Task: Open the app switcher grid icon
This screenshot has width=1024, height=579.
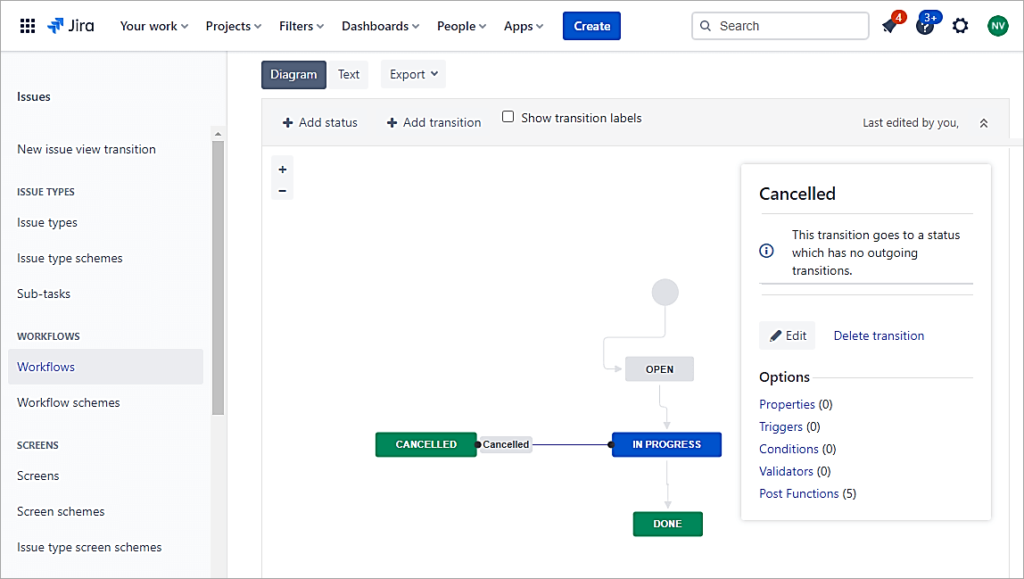Action: pyautogui.click(x=27, y=25)
